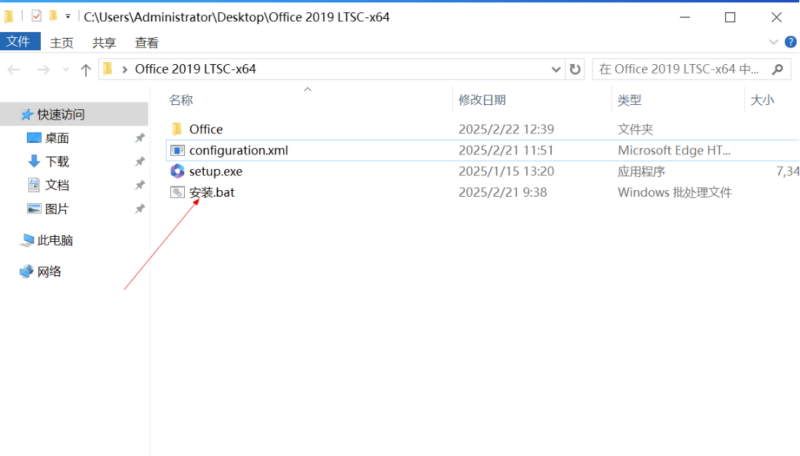This screenshot has width=800, height=456.
Task: Switch to the 共享 ribbon tab
Action: (104, 42)
